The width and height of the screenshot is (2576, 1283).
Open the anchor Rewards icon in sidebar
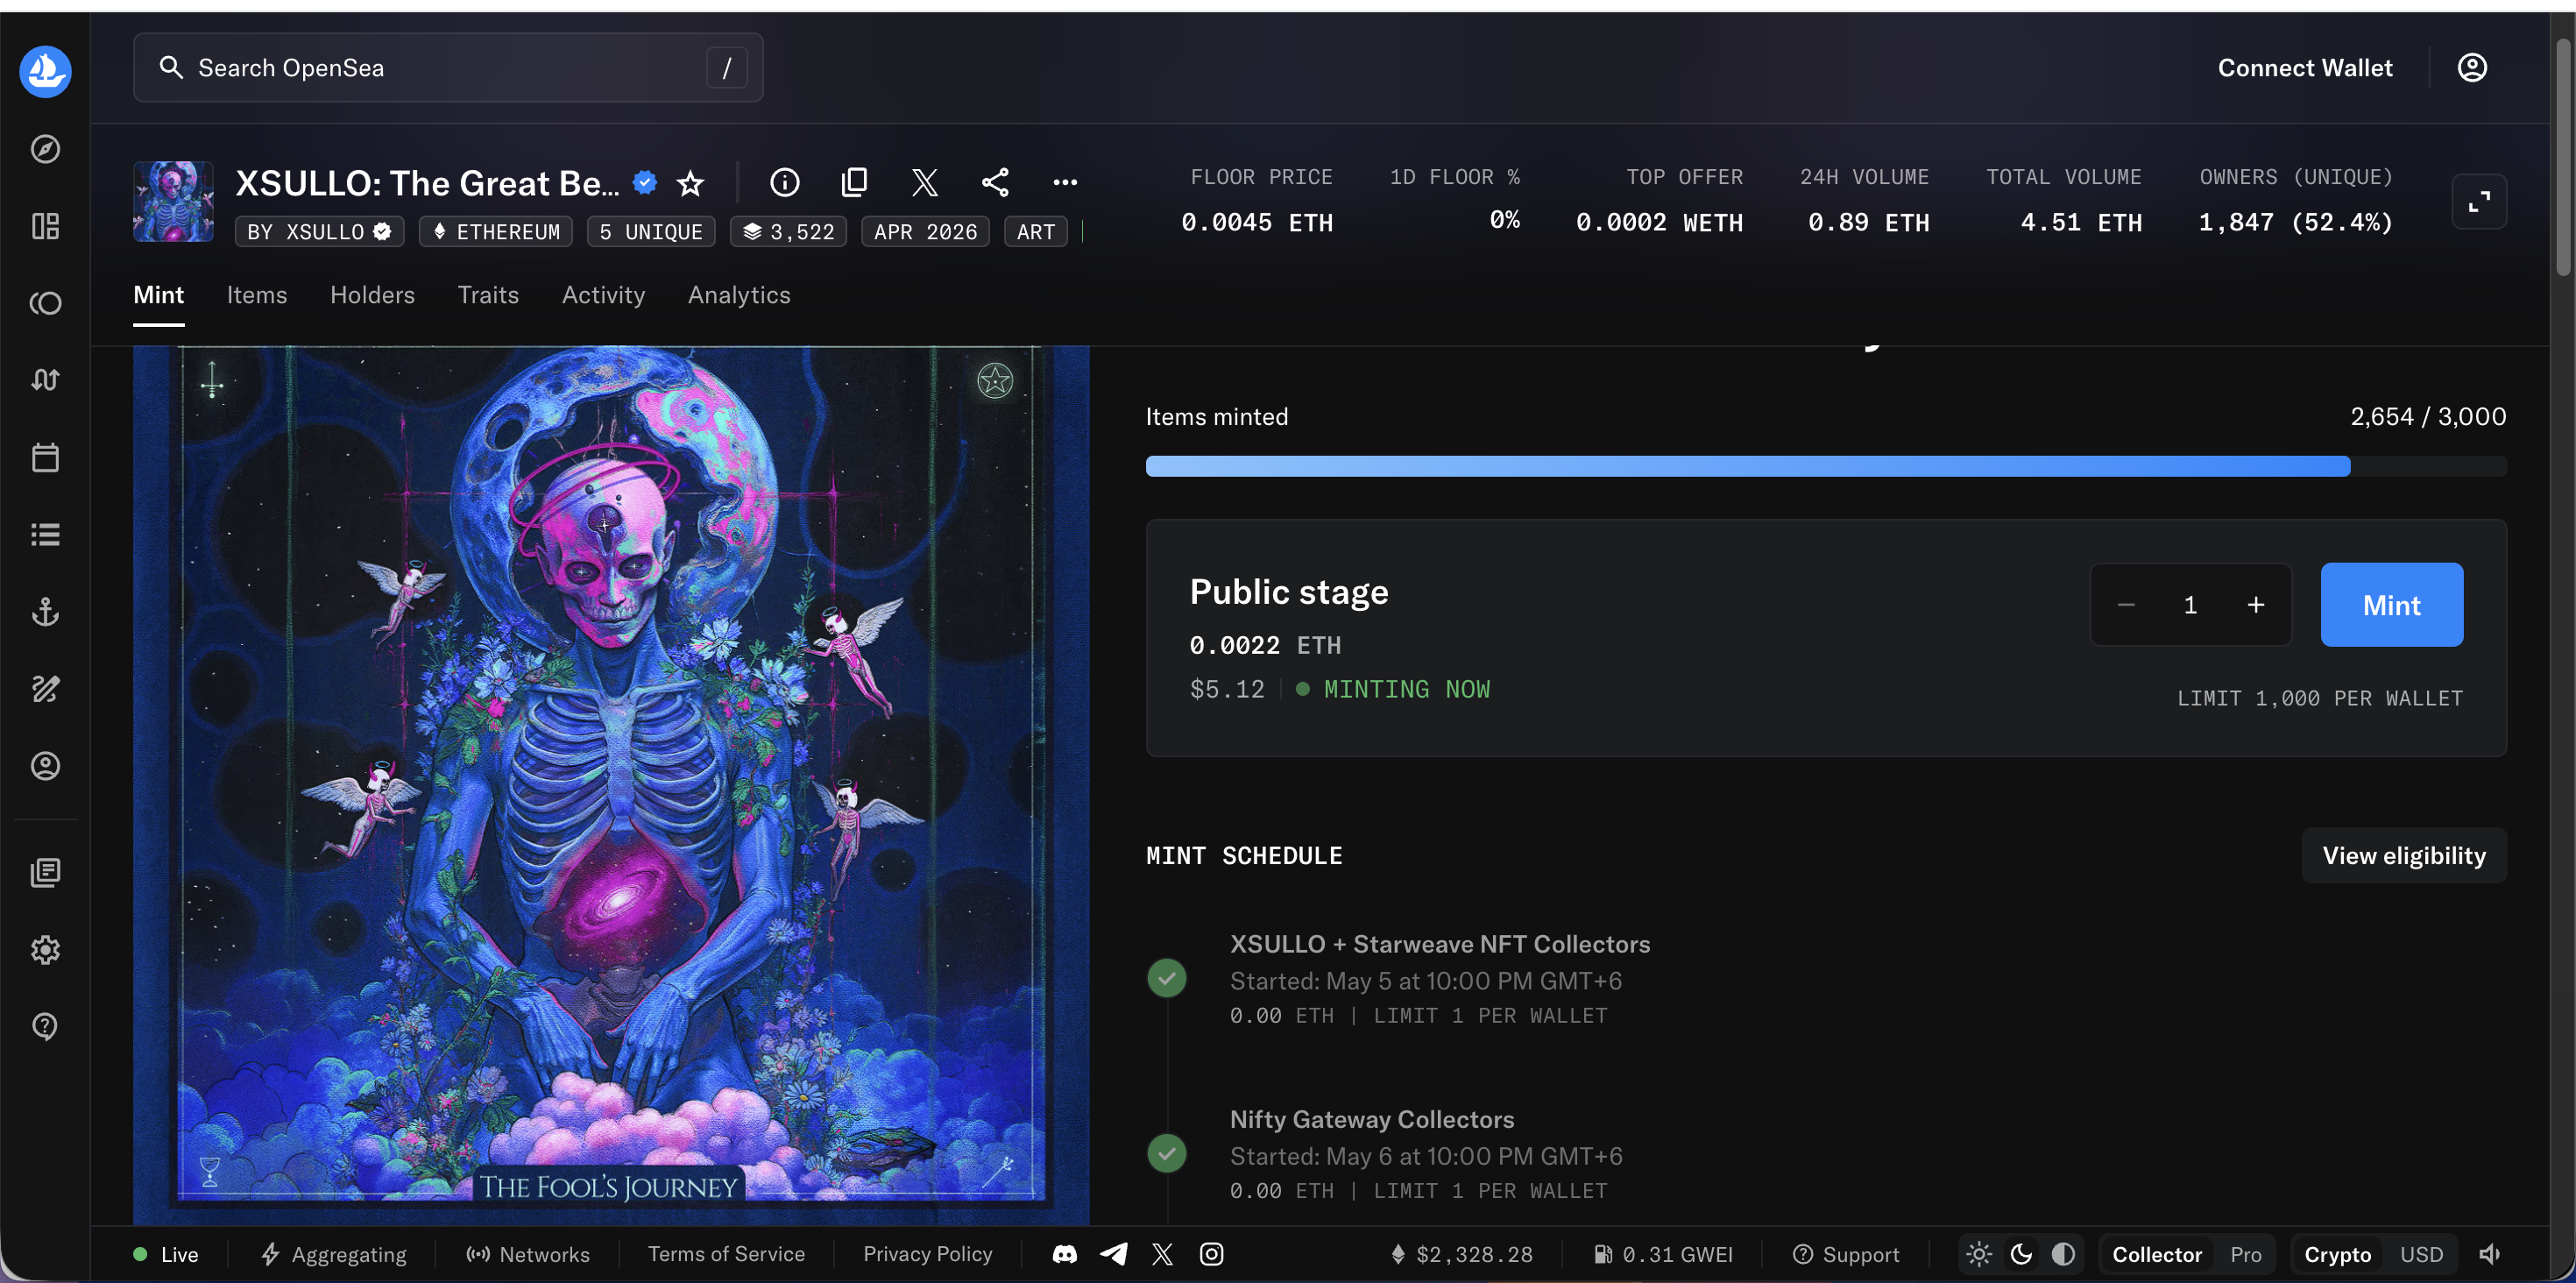(x=45, y=611)
